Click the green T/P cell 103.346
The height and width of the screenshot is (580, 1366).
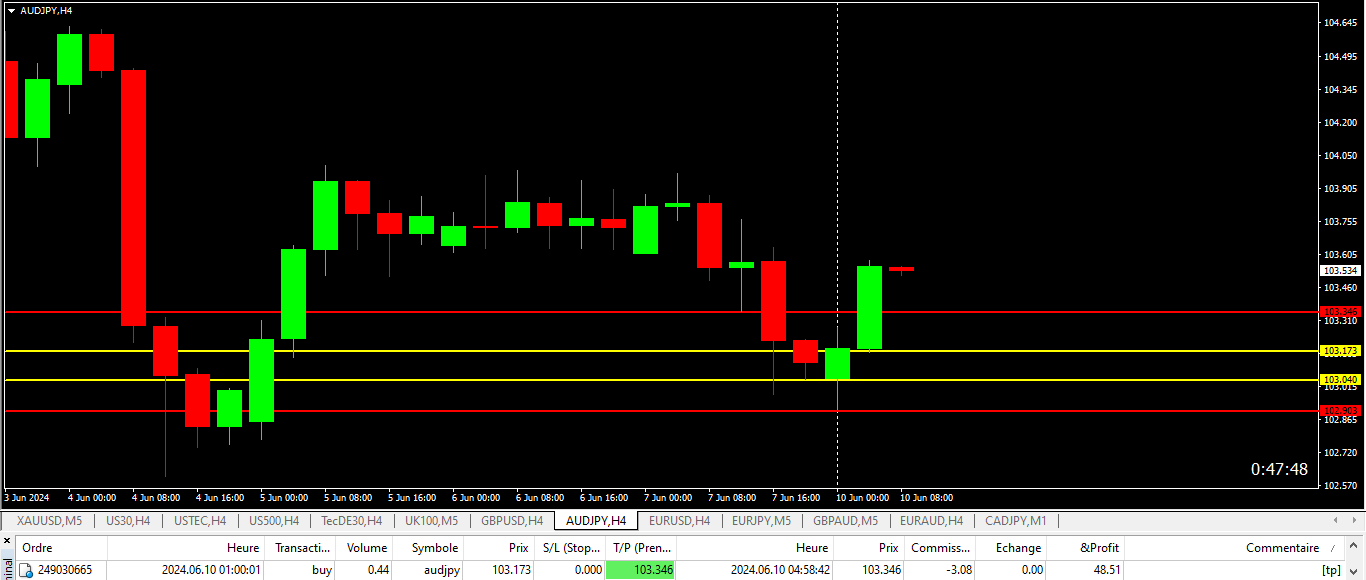[x=640, y=570]
